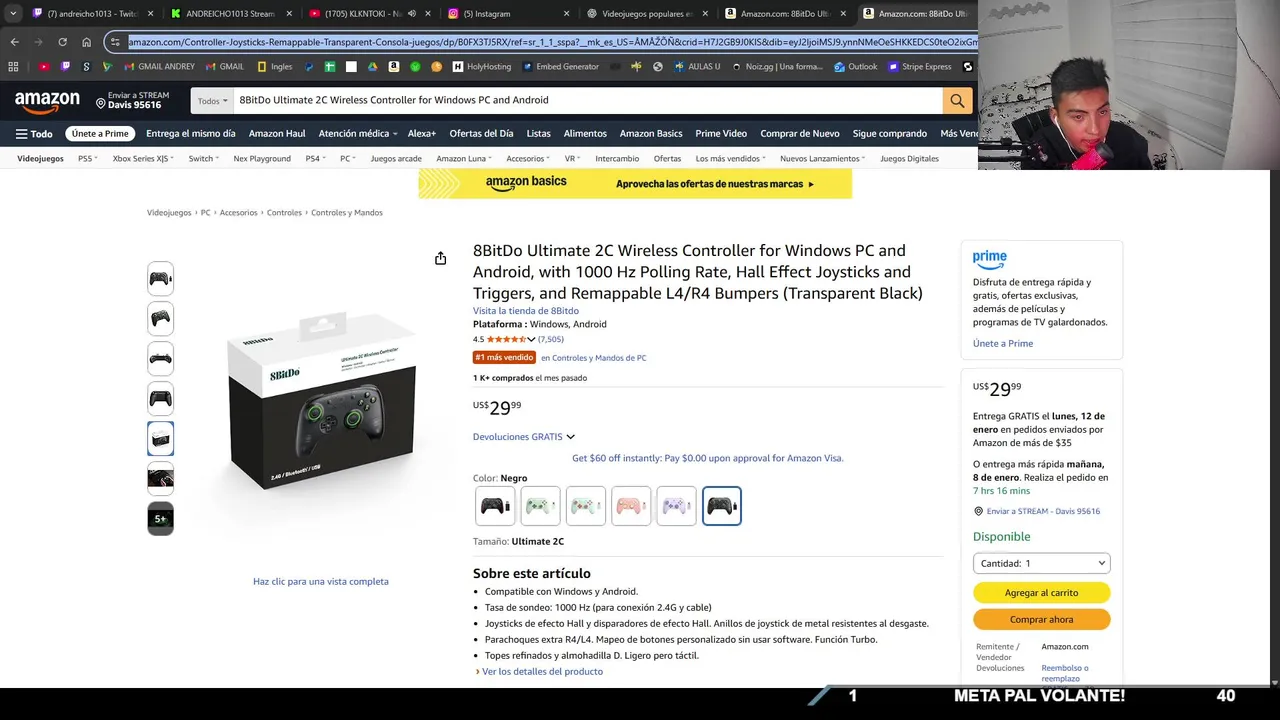This screenshot has width=1280, height=720.
Task: Expand the Xbox Series X|S submenu
Action: [143, 159]
